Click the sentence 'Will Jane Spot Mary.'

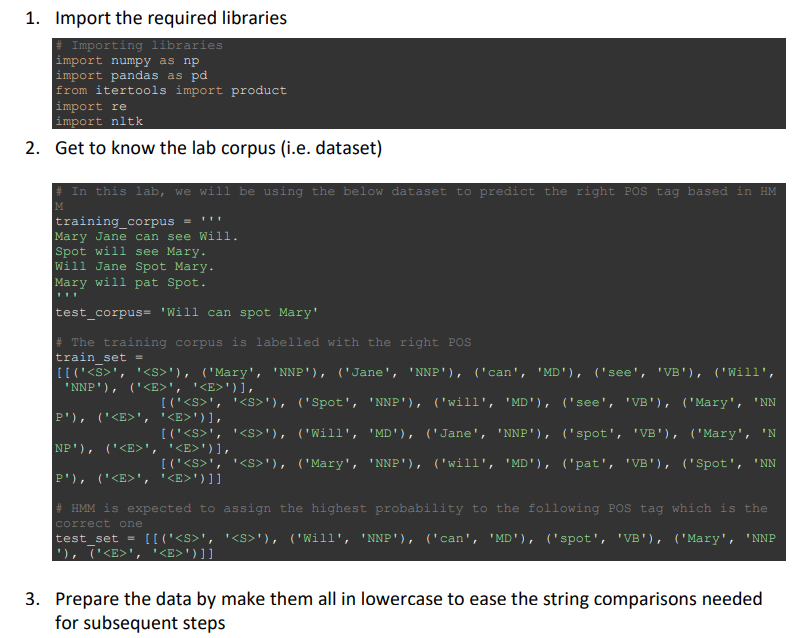point(134,267)
